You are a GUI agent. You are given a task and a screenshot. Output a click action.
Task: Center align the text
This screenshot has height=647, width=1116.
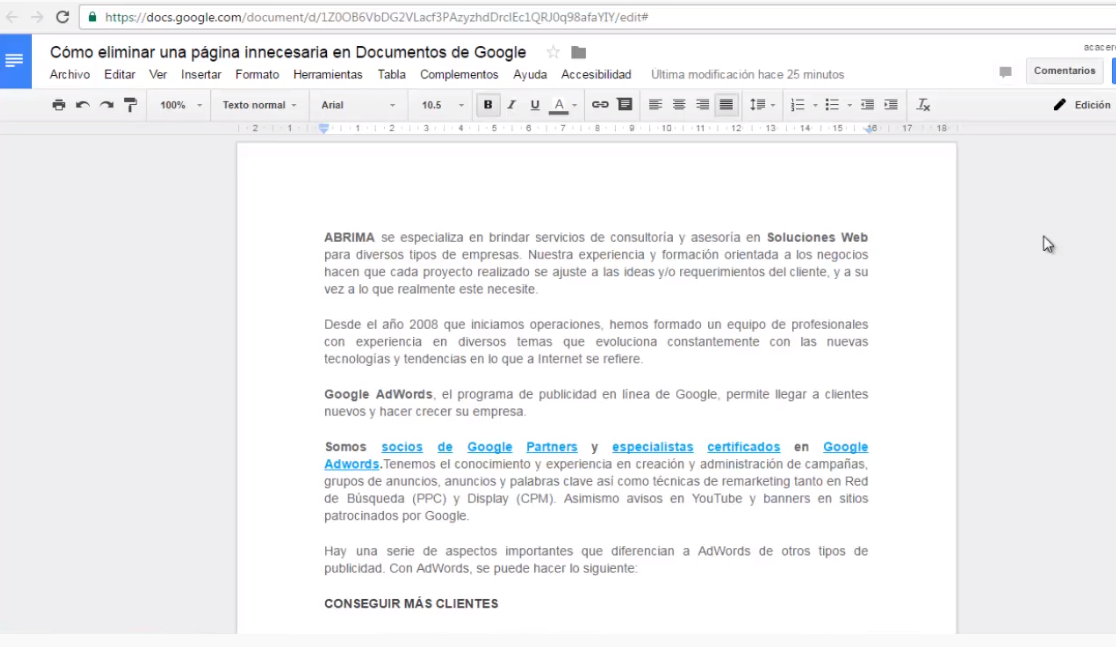point(679,105)
